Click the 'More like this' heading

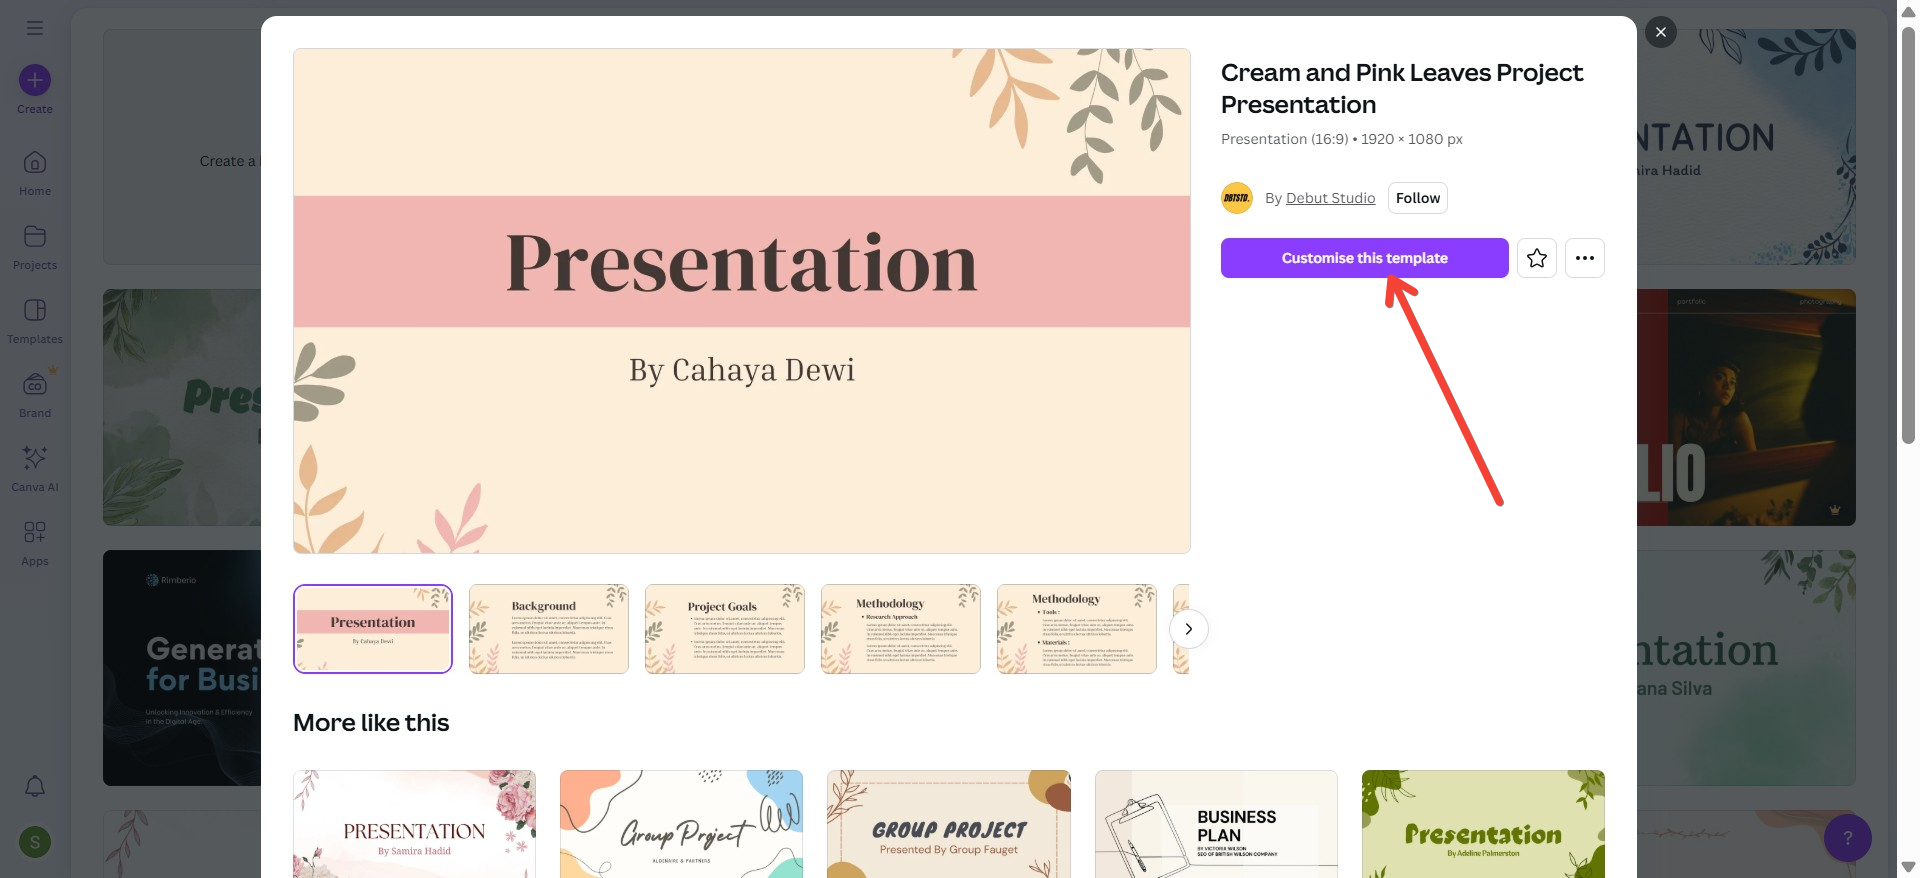(371, 722)
